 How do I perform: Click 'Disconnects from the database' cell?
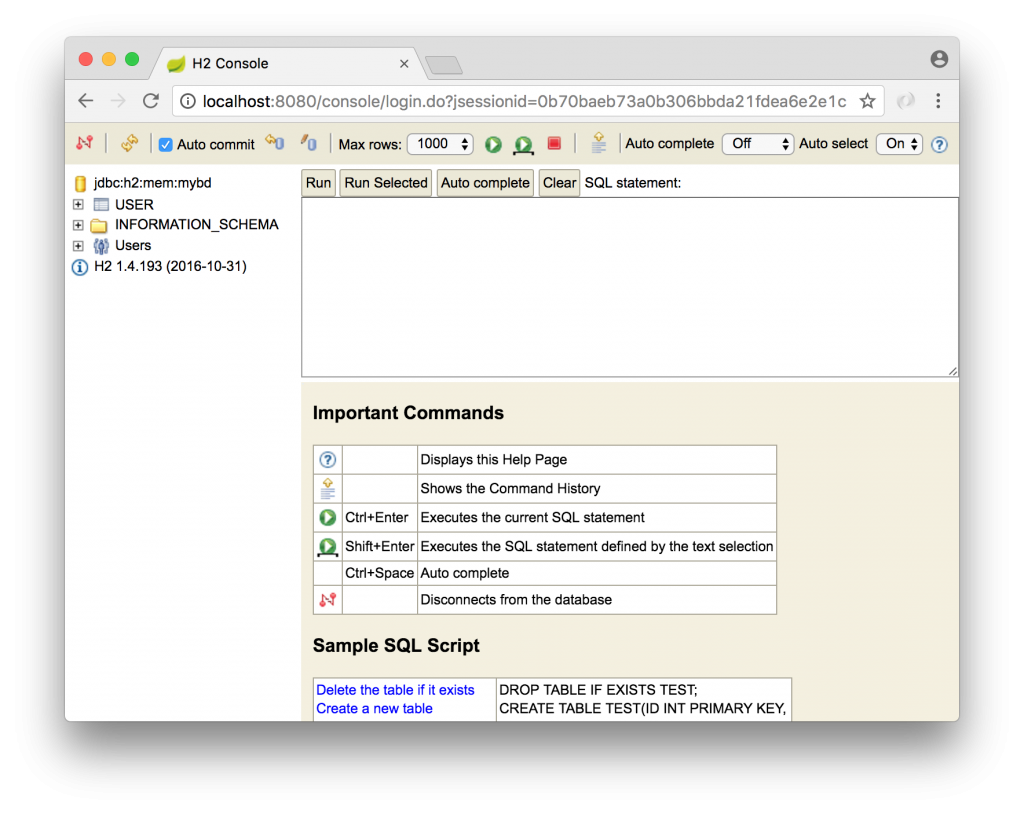coord(597,600)
